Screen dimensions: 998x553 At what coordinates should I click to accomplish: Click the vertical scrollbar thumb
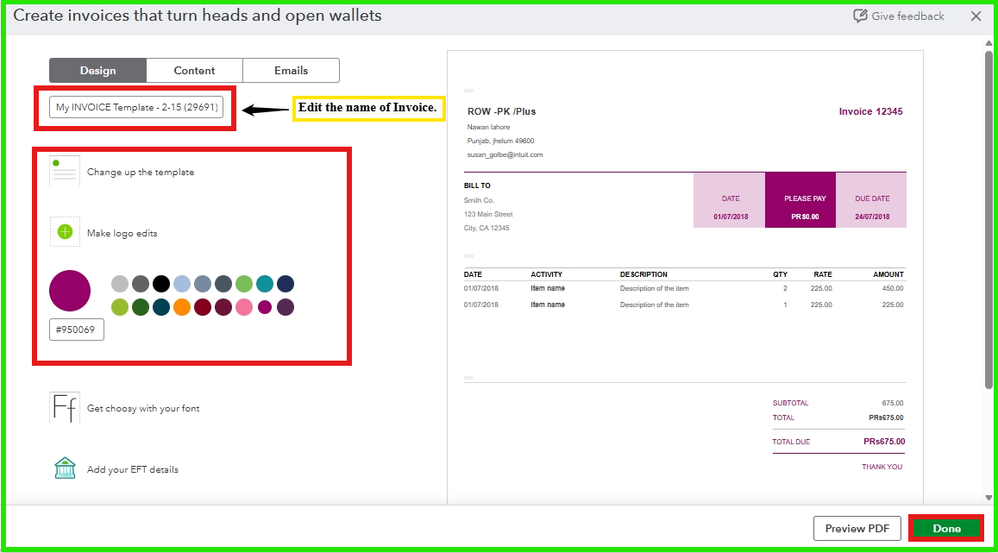988,220
